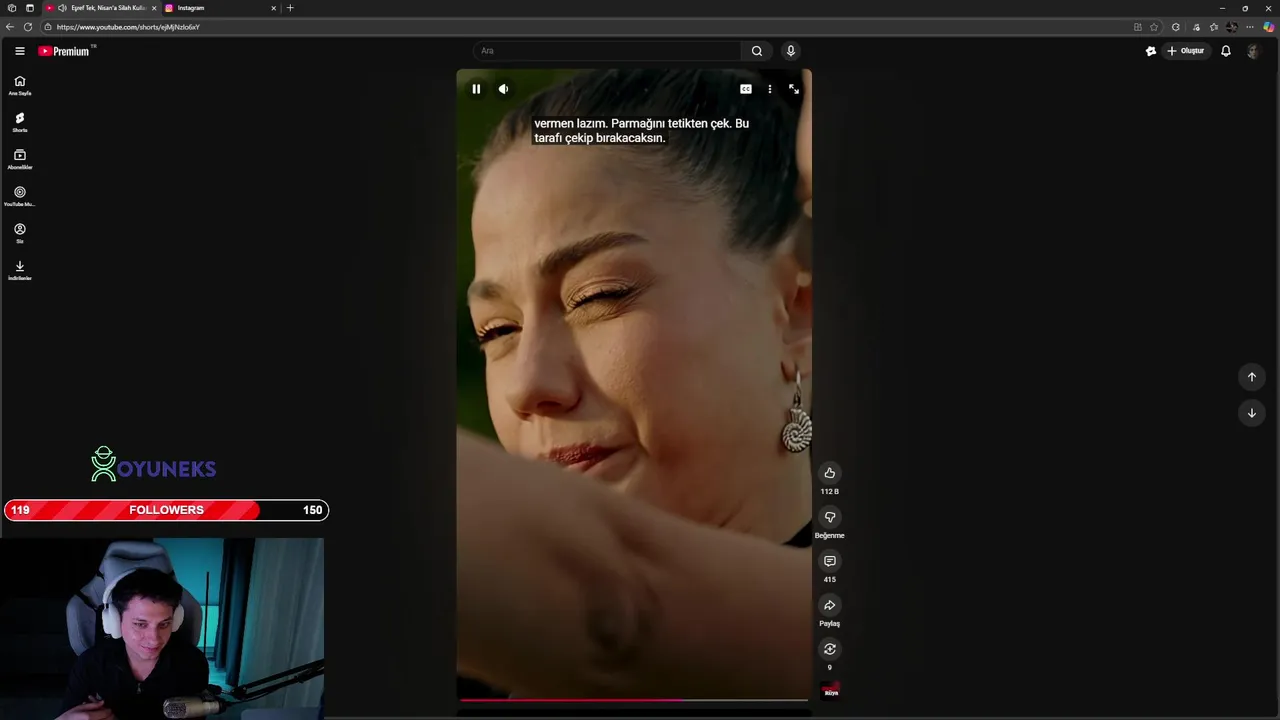Open the browser profile avatar
Screen dimensions: 1280x720
[1232, 27]
